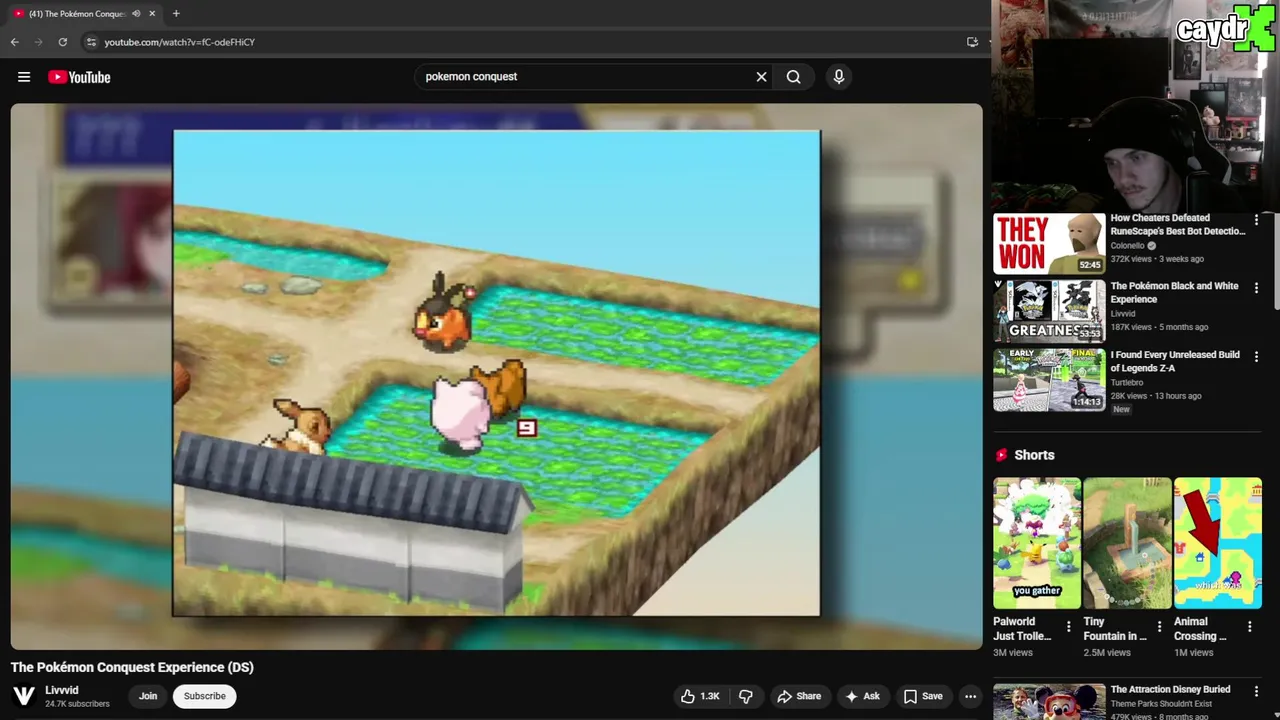1280x720 pixels.
Task: Click the cast/install icon in address bar
Action: [x=972, y=42]
